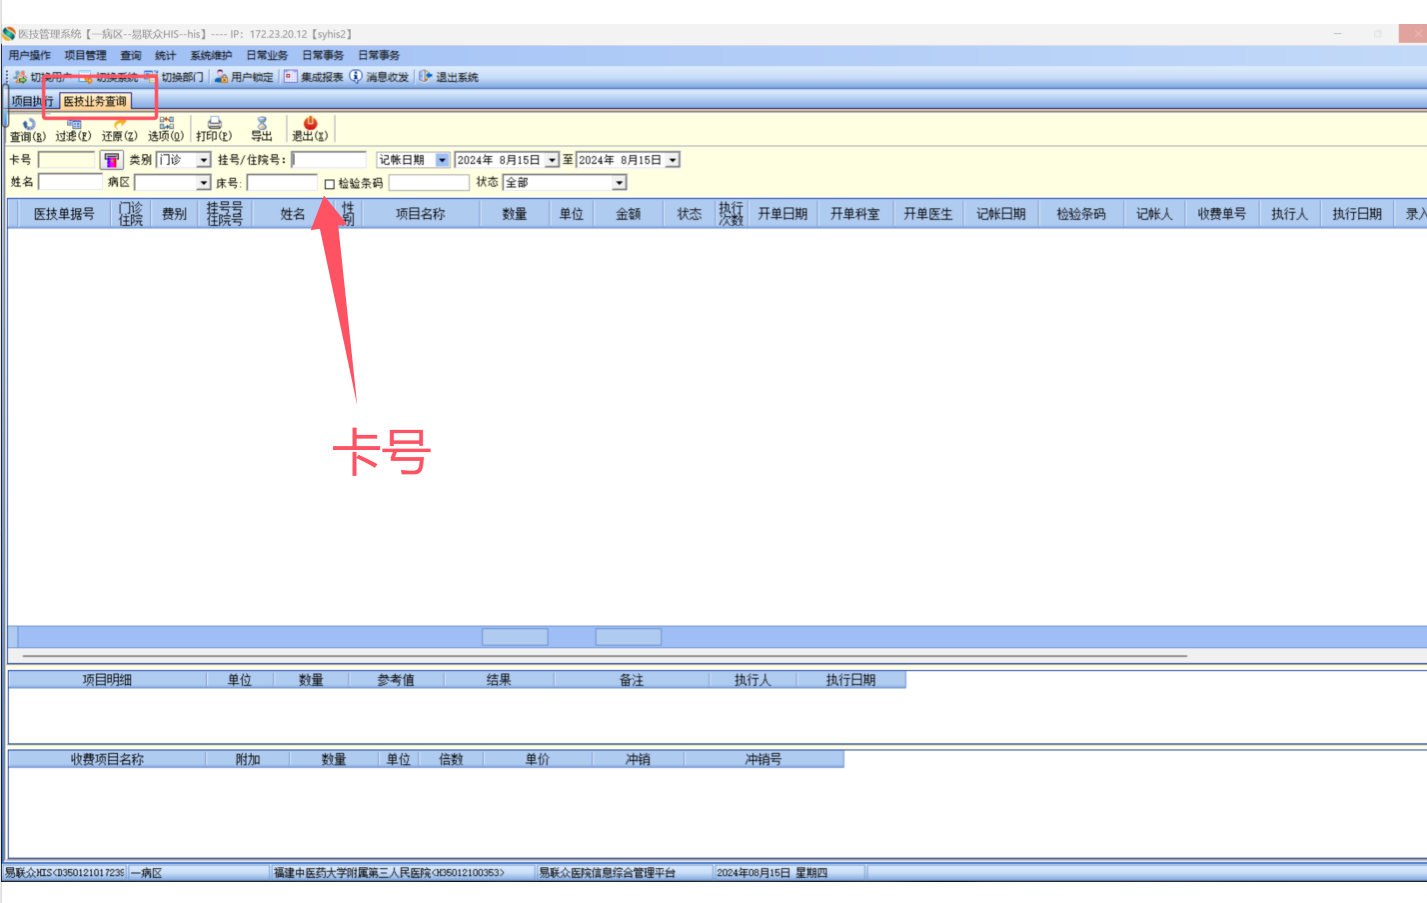Click the 执行次数 column header
Image resolution: width=1427 pixels, height=903 pixels.
731,214
